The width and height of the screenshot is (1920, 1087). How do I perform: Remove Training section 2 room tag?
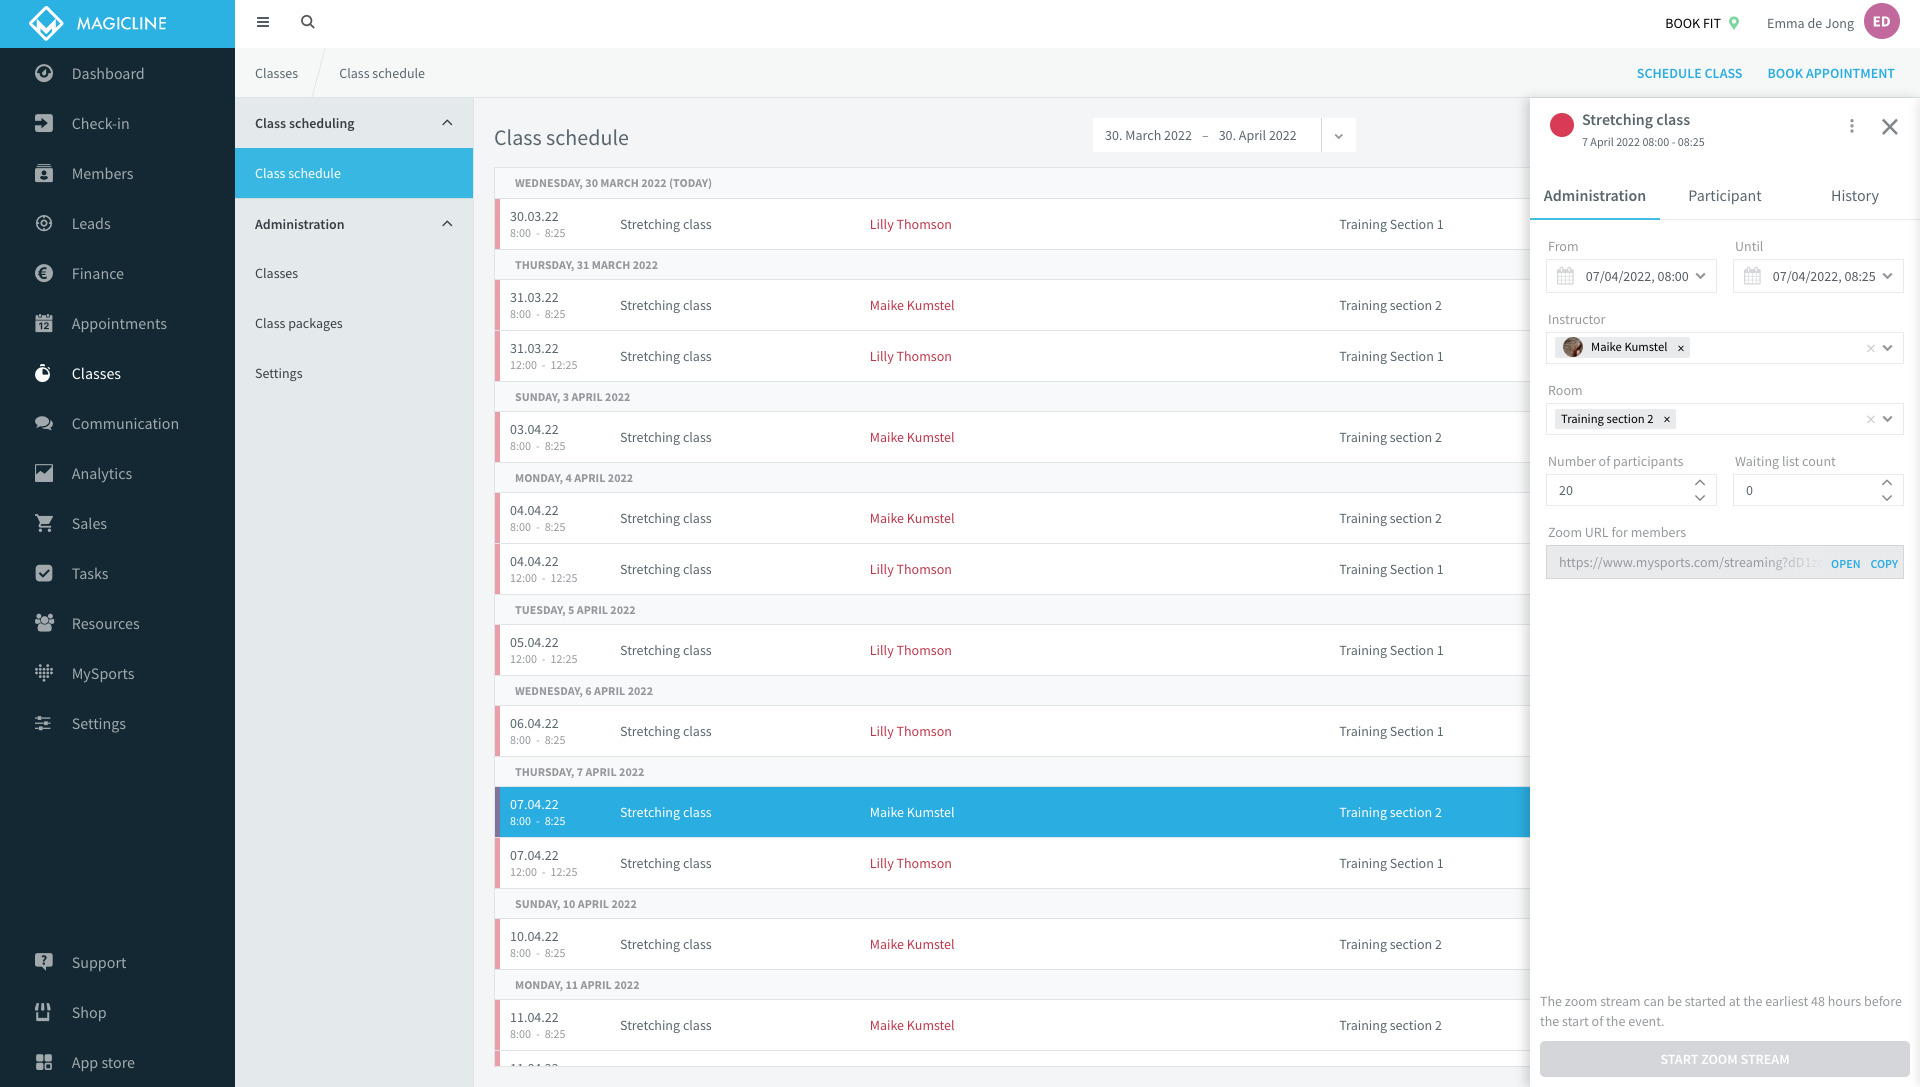(1667, 420)
